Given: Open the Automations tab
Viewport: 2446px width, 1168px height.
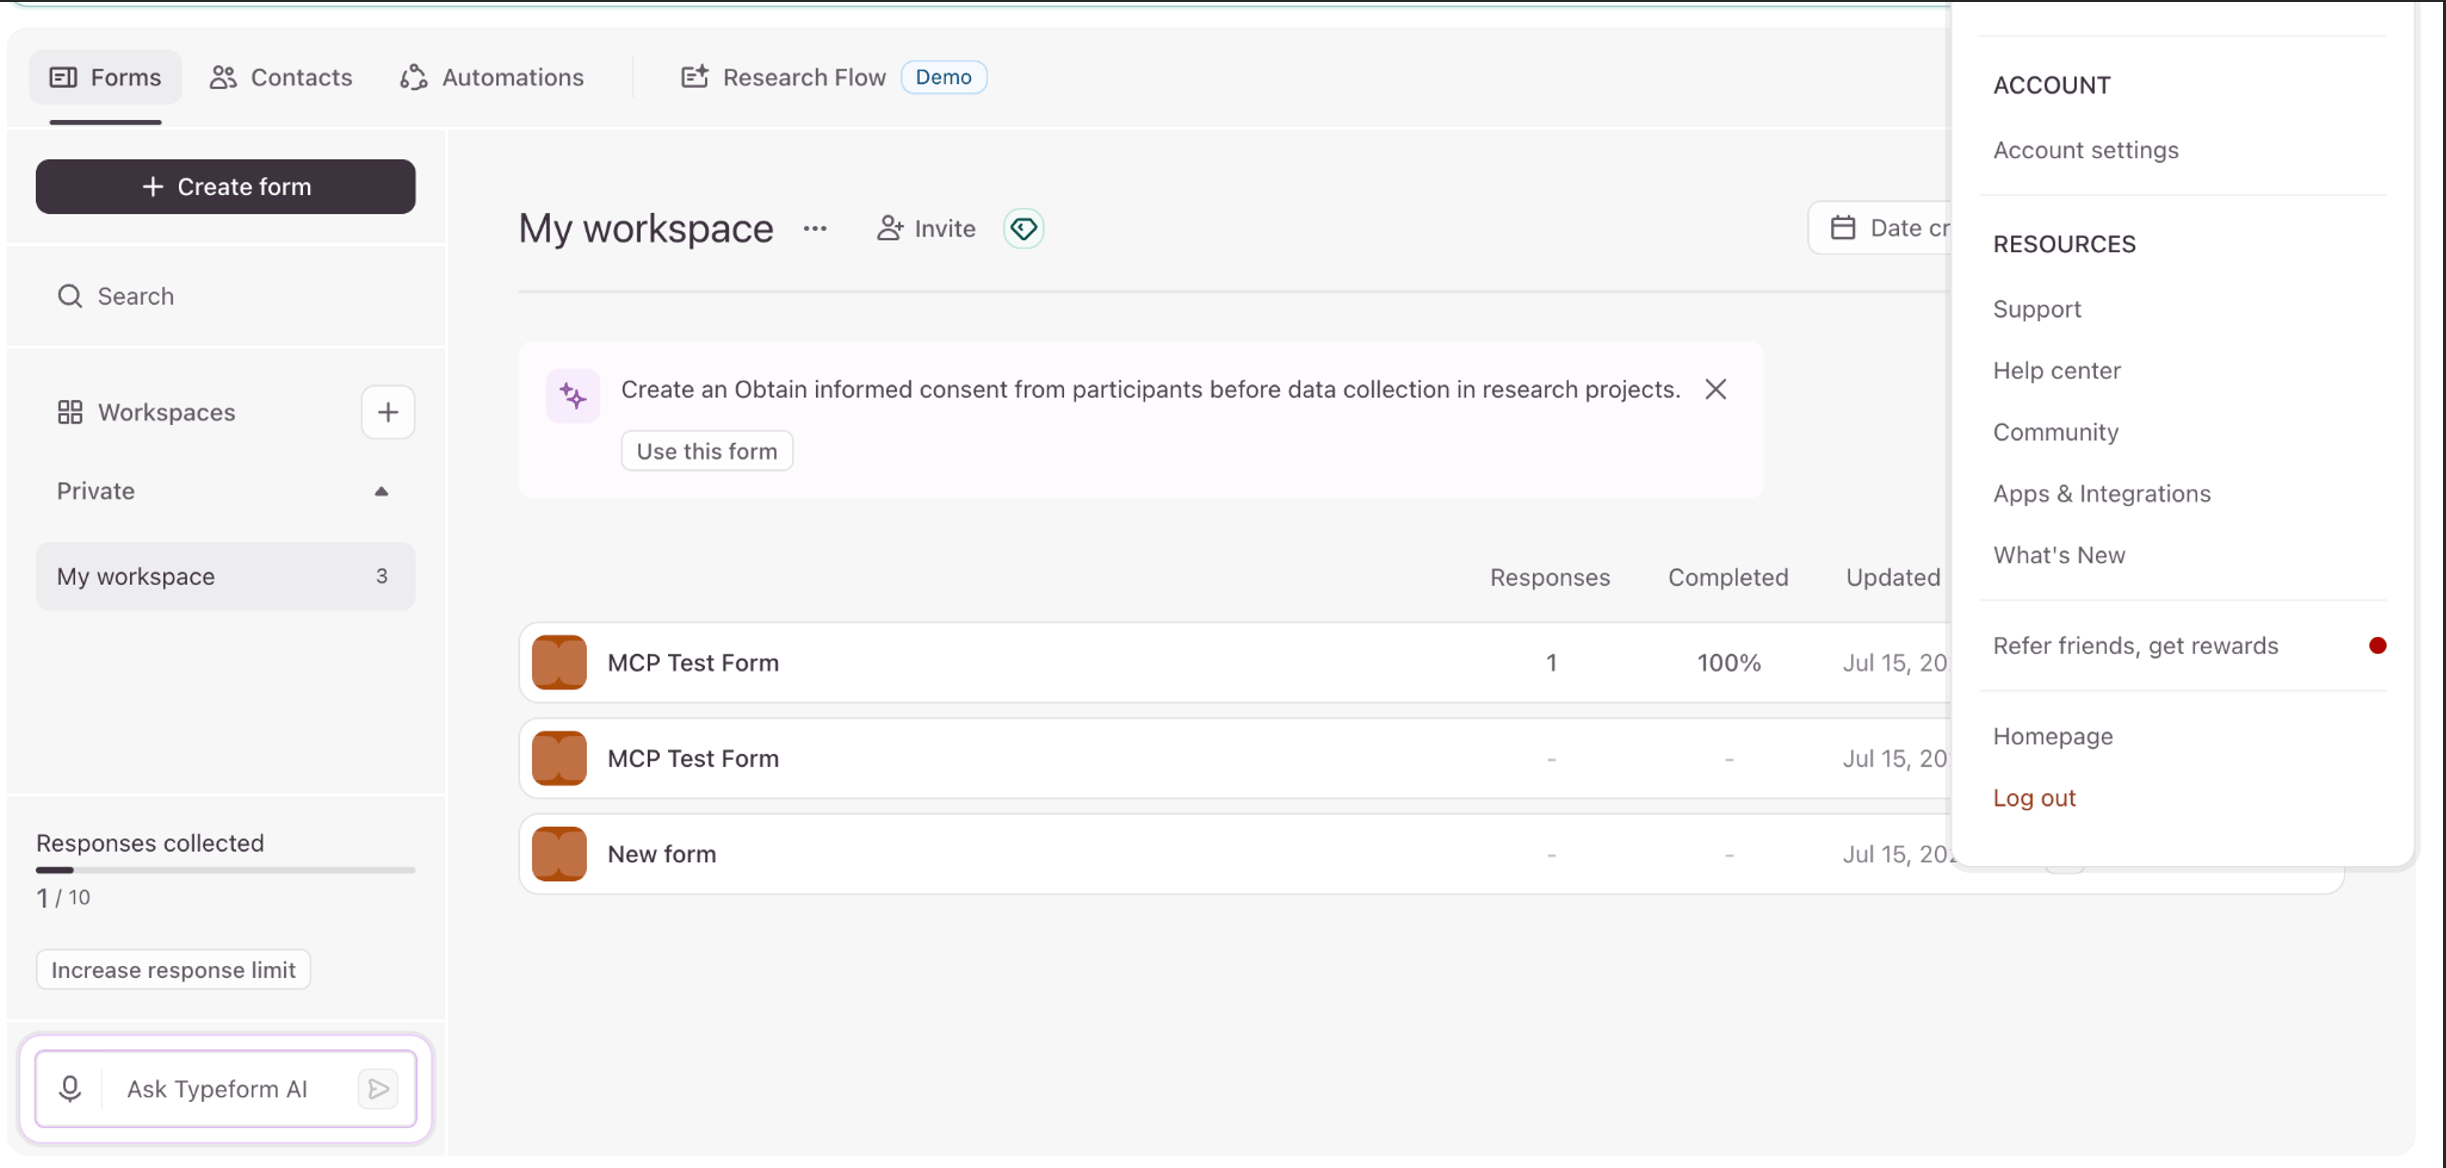Looking at the screenshot, I should pyautogui.click(x=492, y=77).
